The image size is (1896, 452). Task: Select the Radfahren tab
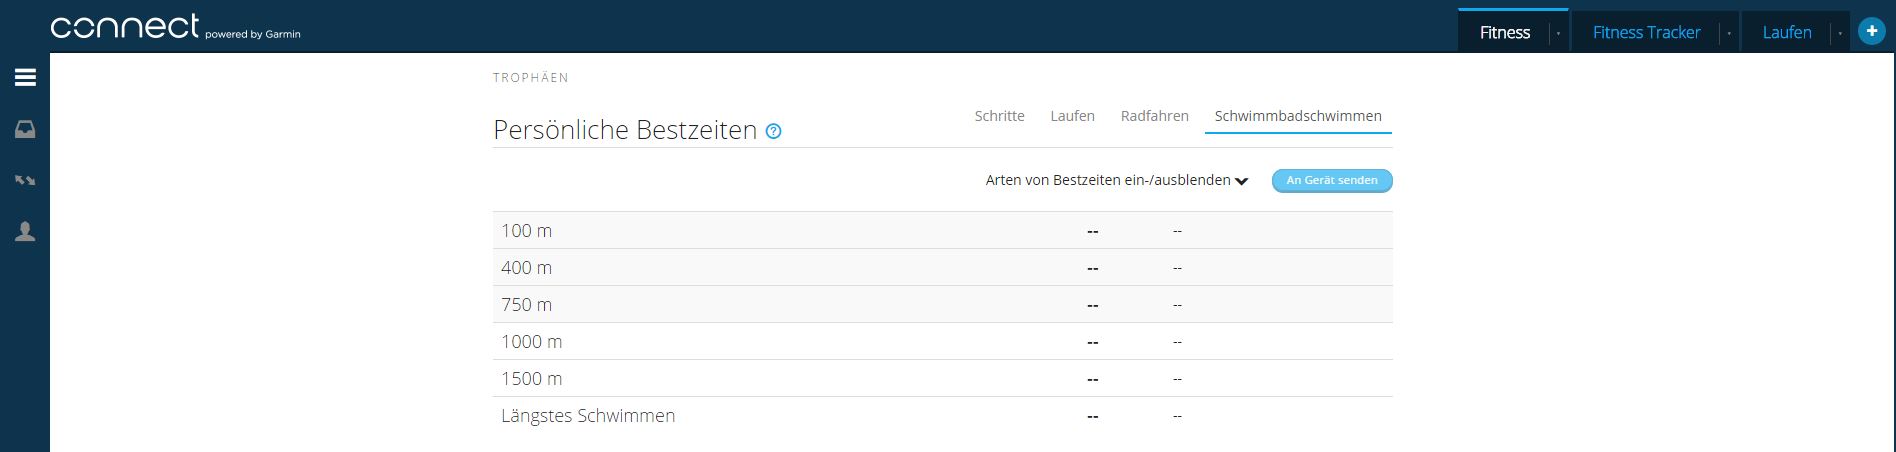click(1154, 116)
